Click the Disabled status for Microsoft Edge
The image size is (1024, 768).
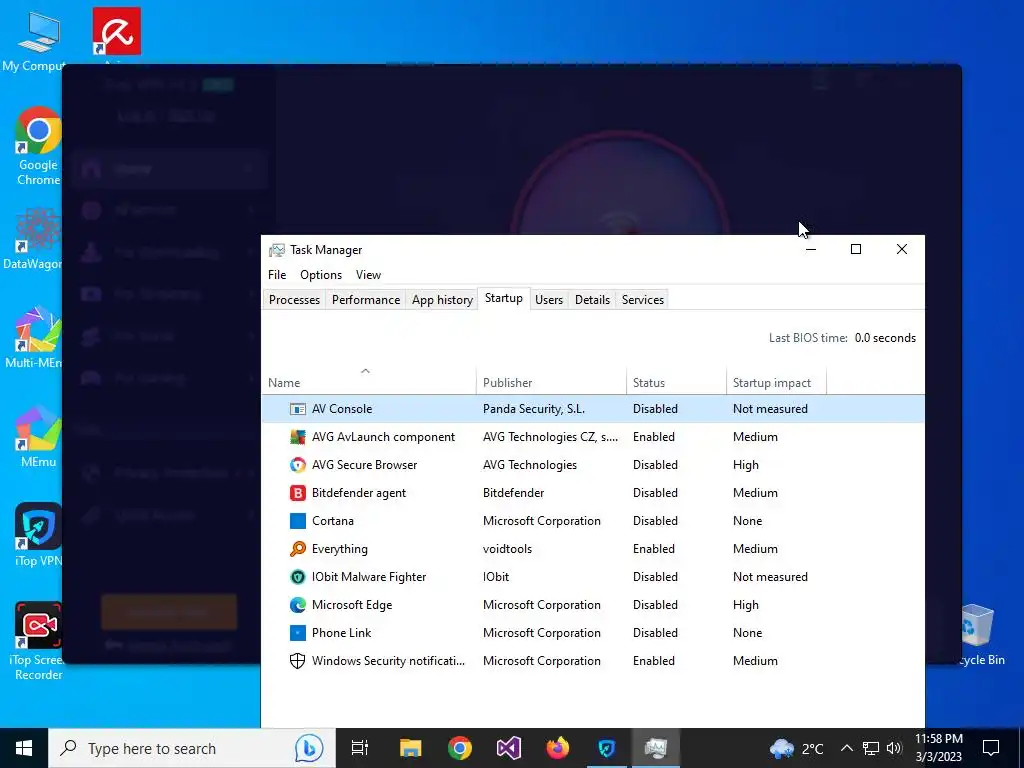[655, 605]
